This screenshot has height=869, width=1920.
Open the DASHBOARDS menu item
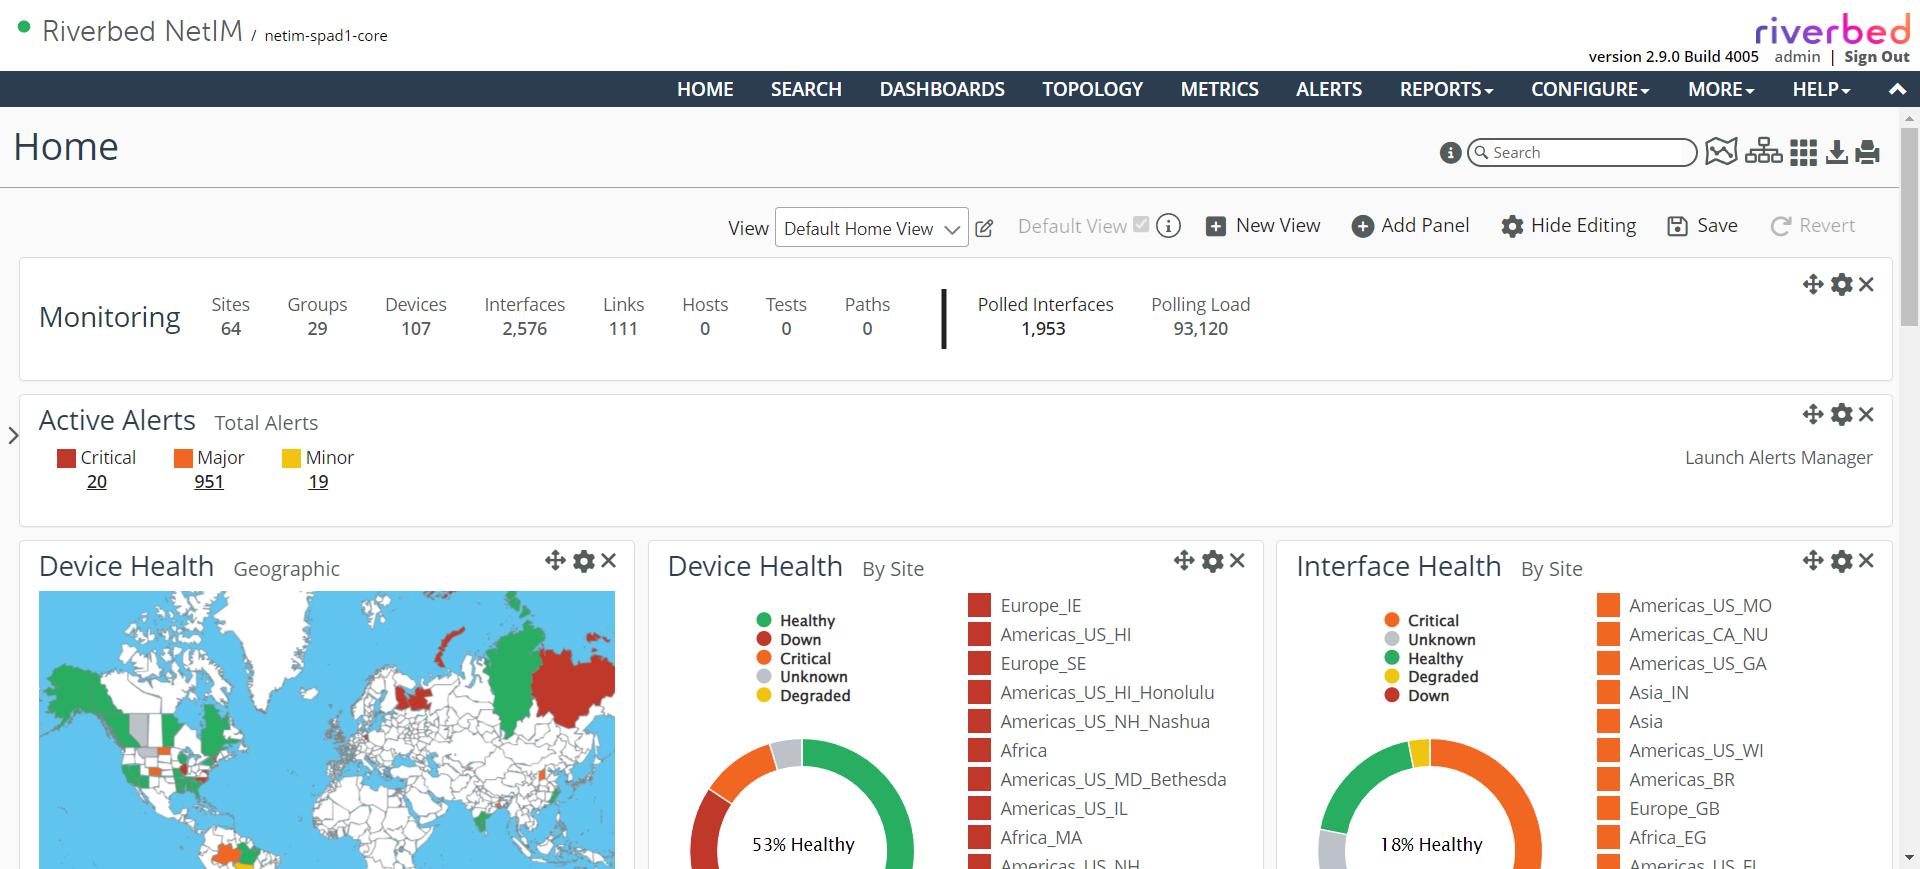[942, 89]
